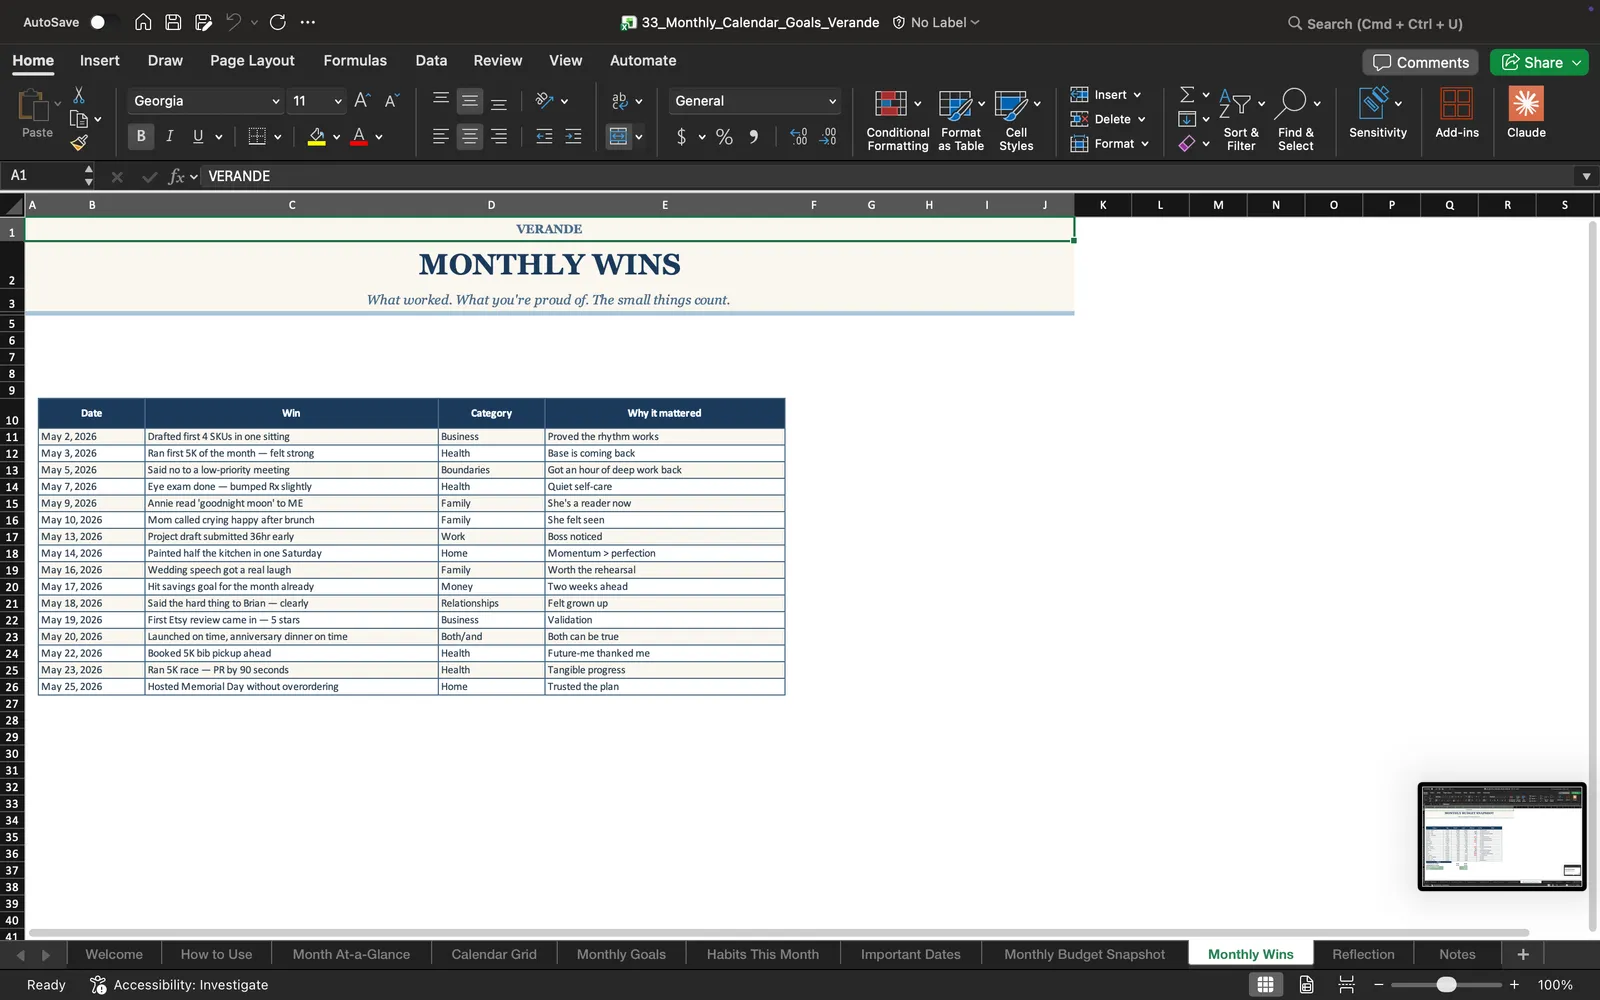
Task: Open Format as Table
Action: [961, 120]
